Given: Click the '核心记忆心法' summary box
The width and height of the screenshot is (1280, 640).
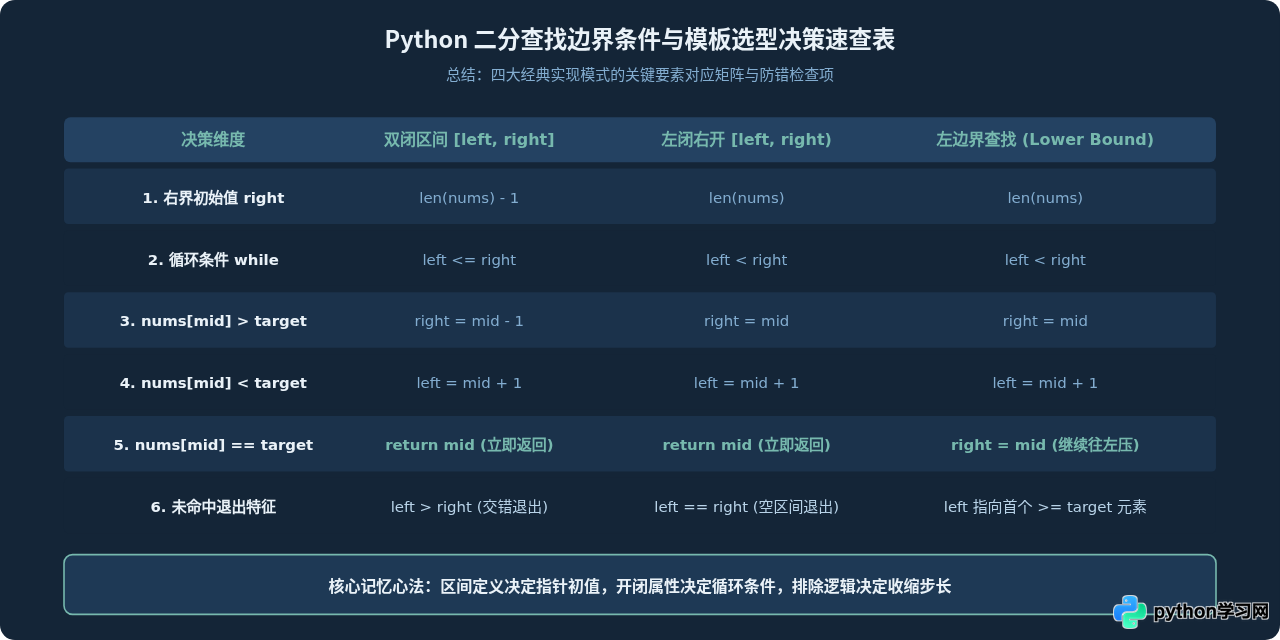Looking at the screenshot, I should pos(640,585).
